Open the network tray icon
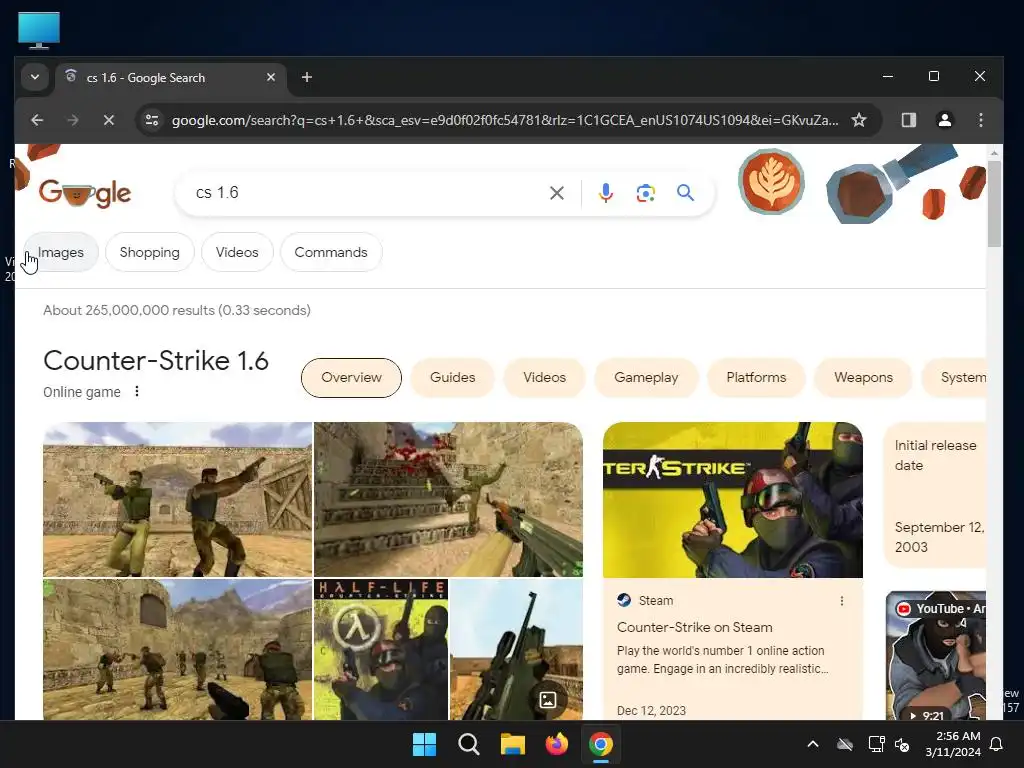The height and width of the screenshot is (768, 1024). 876,744
